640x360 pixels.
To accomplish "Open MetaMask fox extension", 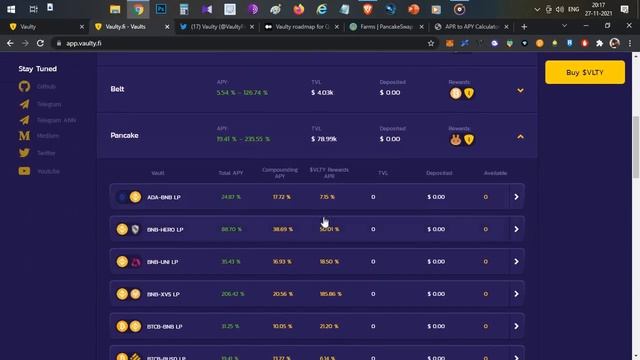I will [449, 43].
